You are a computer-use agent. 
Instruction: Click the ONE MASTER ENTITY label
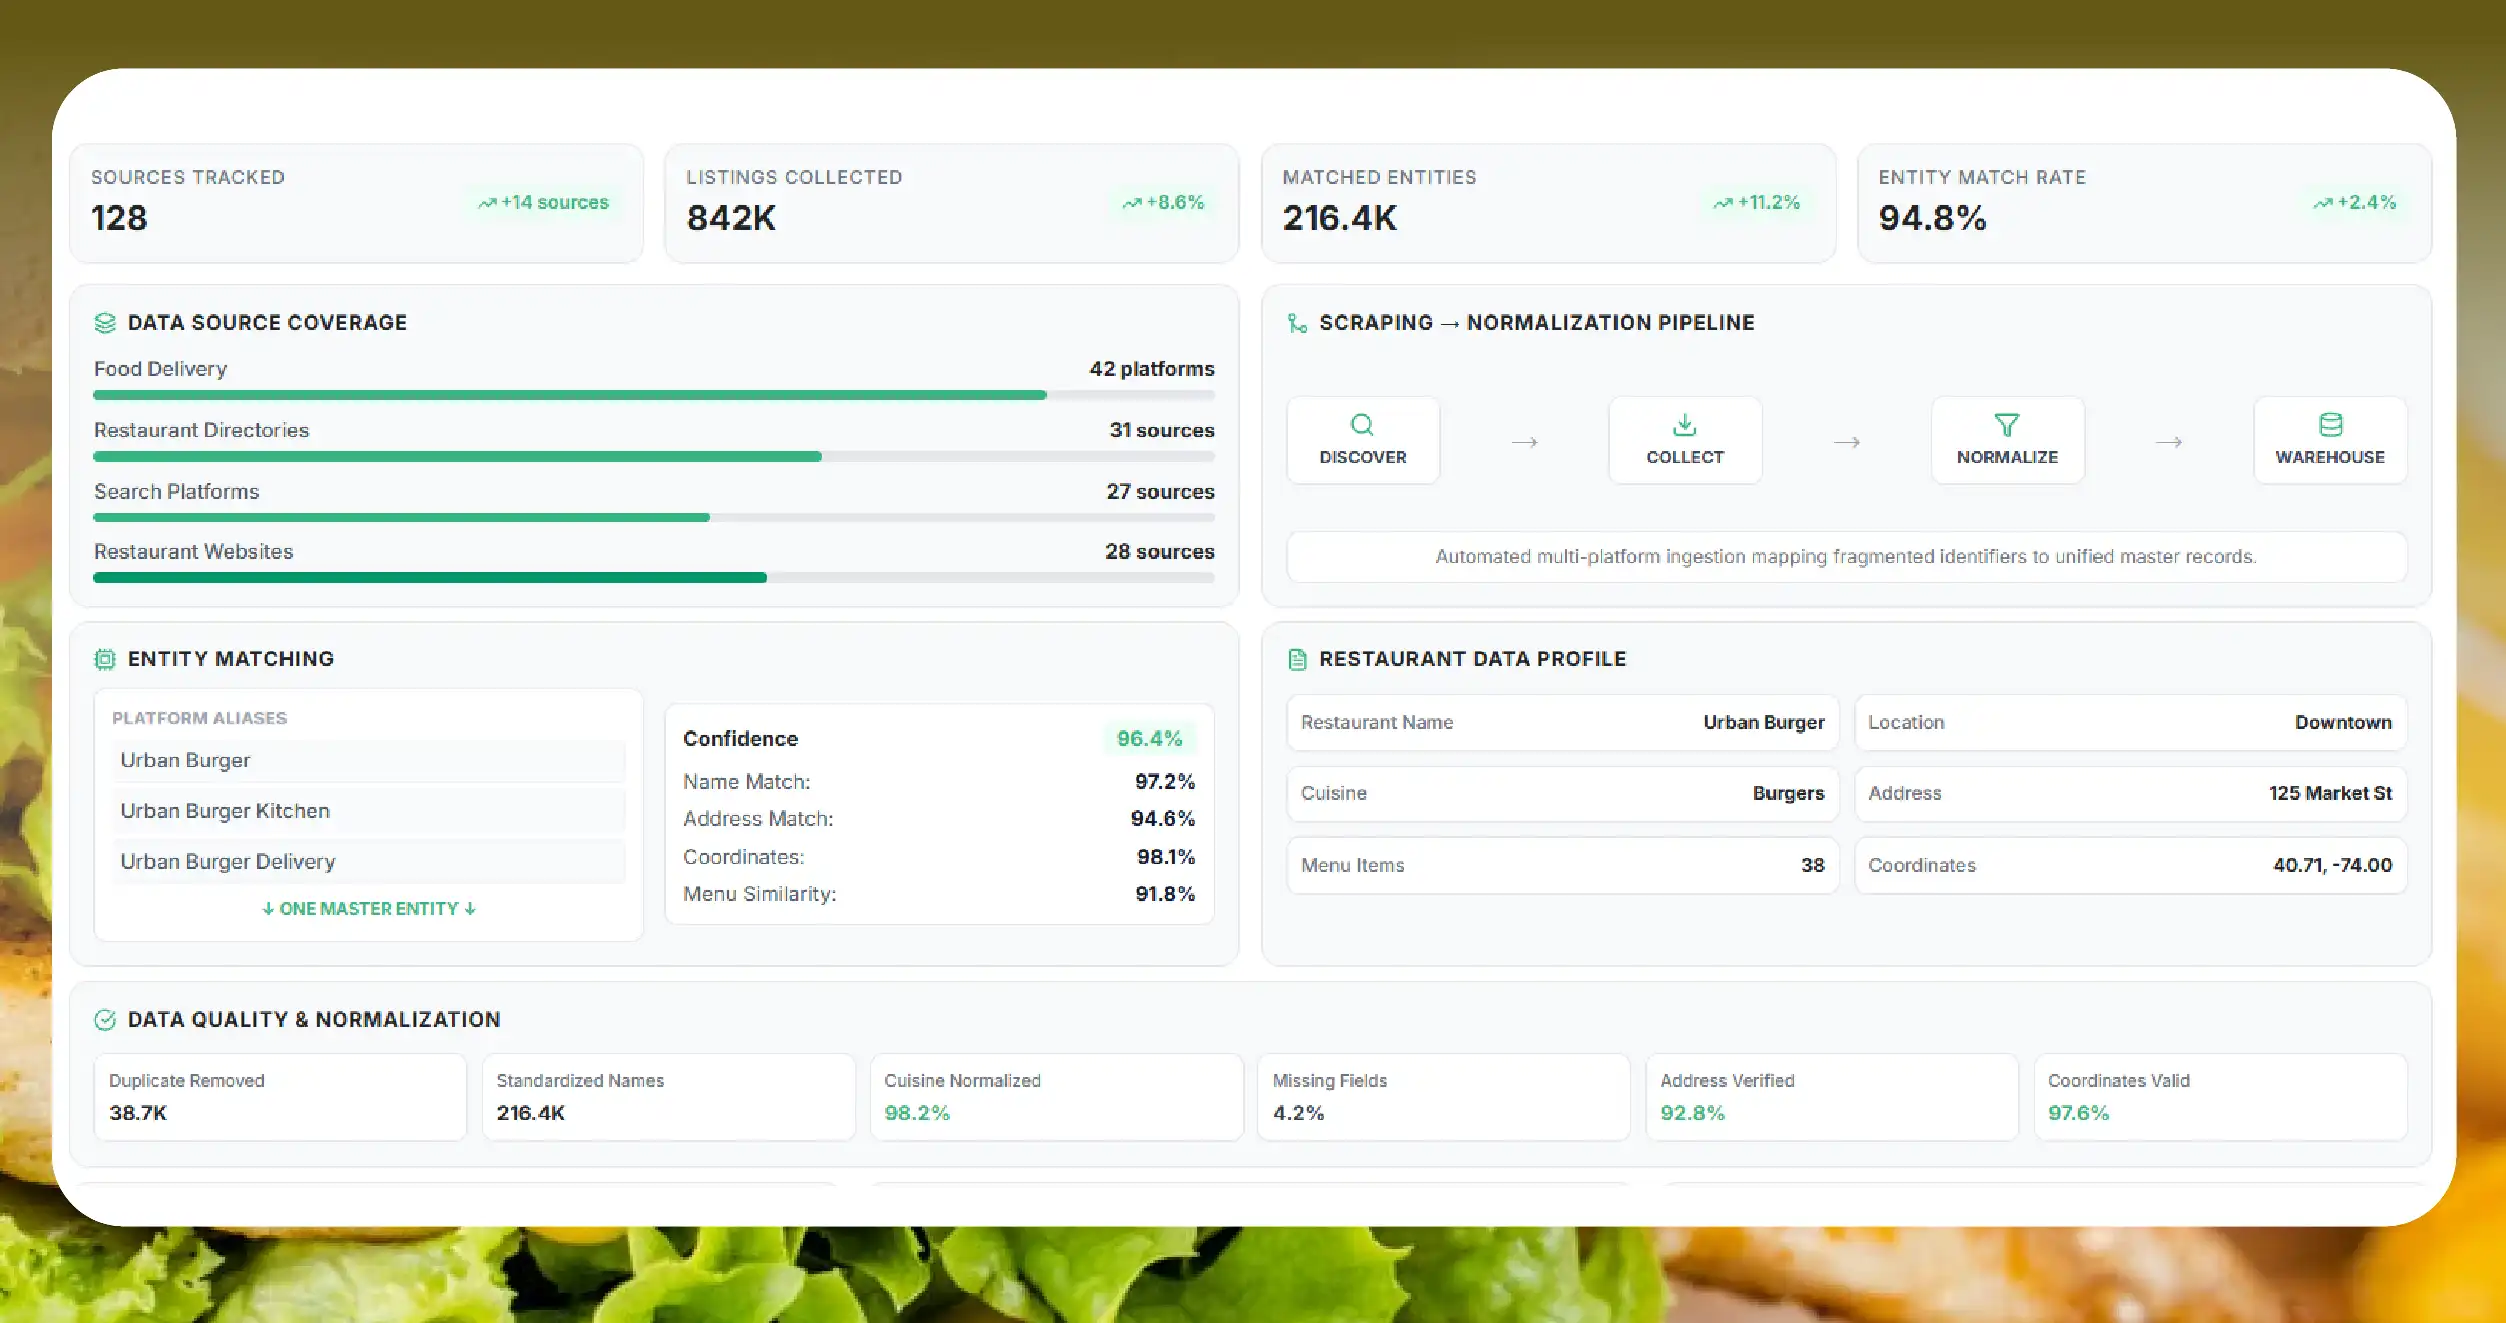click(368, 909)
